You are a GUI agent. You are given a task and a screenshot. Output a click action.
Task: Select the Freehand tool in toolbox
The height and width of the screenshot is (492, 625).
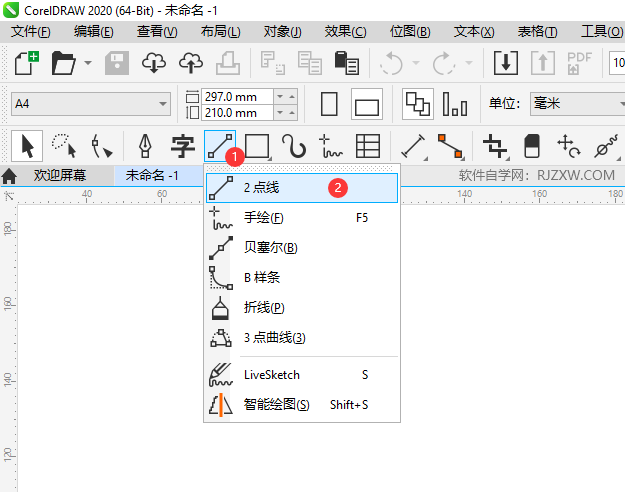(330, 146)
